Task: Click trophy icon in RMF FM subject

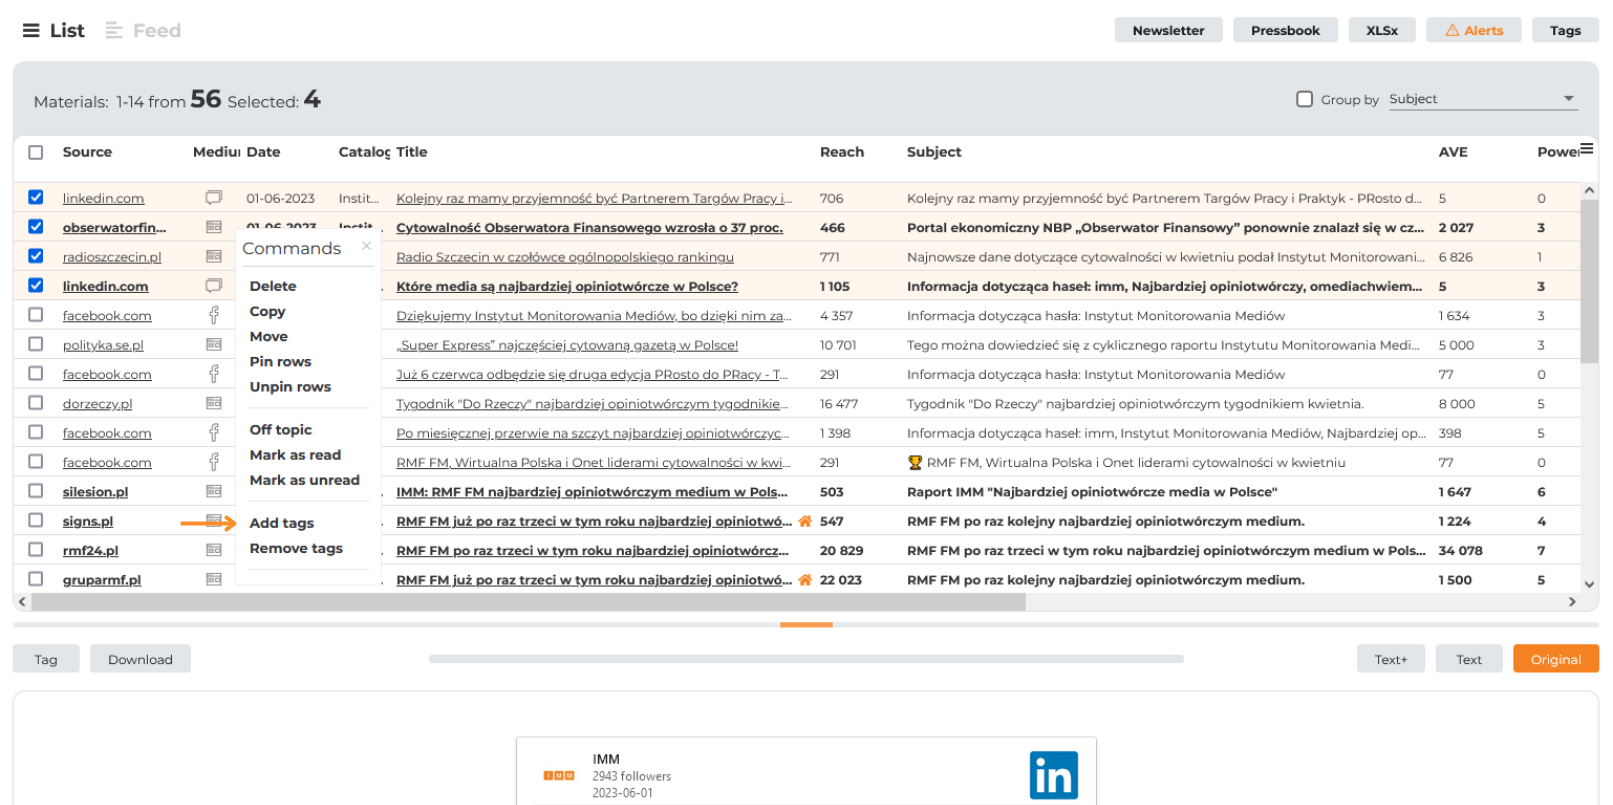Action: [914, 463]
